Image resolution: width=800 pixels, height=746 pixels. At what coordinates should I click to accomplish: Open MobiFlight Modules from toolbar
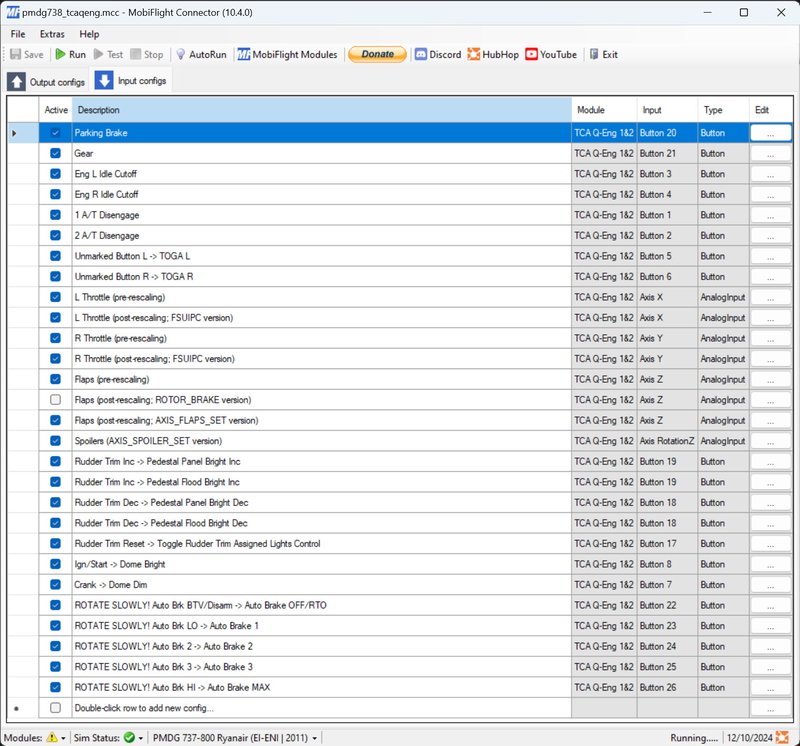(x=288, y=55)
